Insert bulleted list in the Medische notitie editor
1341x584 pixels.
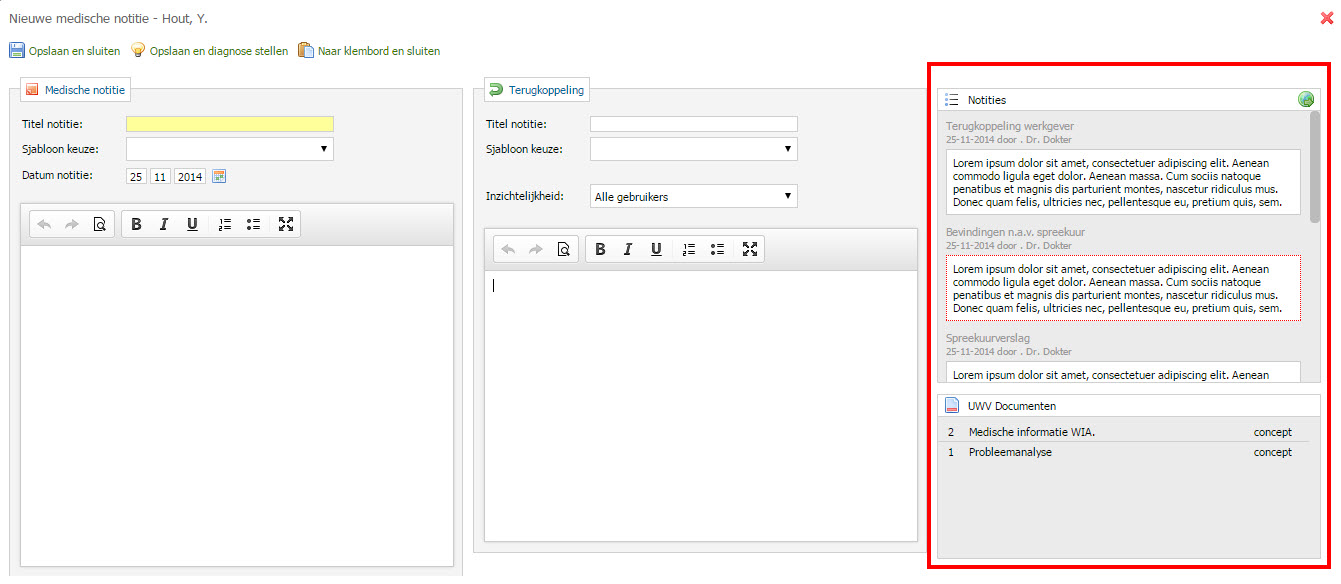click(253, 225)
